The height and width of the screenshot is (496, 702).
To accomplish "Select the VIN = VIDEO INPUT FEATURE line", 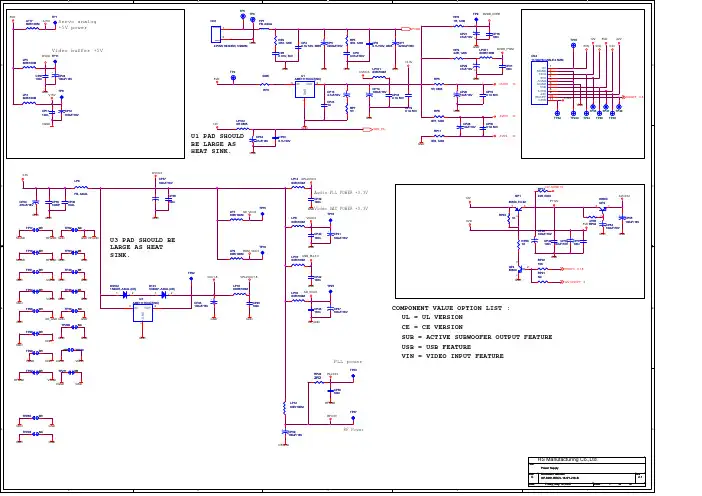I will [x=452, y=356].
